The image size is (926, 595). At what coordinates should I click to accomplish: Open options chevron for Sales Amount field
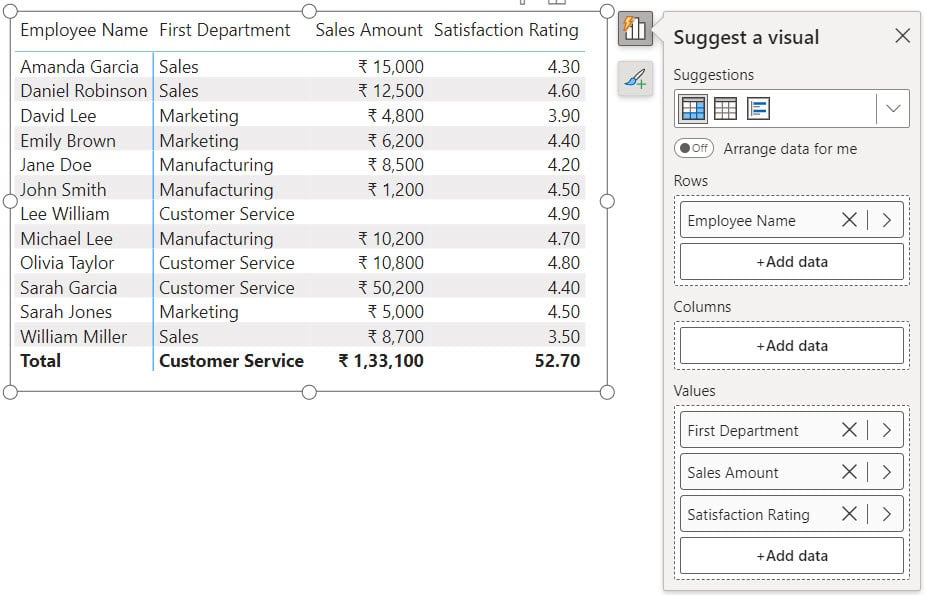pyautogui.click(x=886, y=472)
